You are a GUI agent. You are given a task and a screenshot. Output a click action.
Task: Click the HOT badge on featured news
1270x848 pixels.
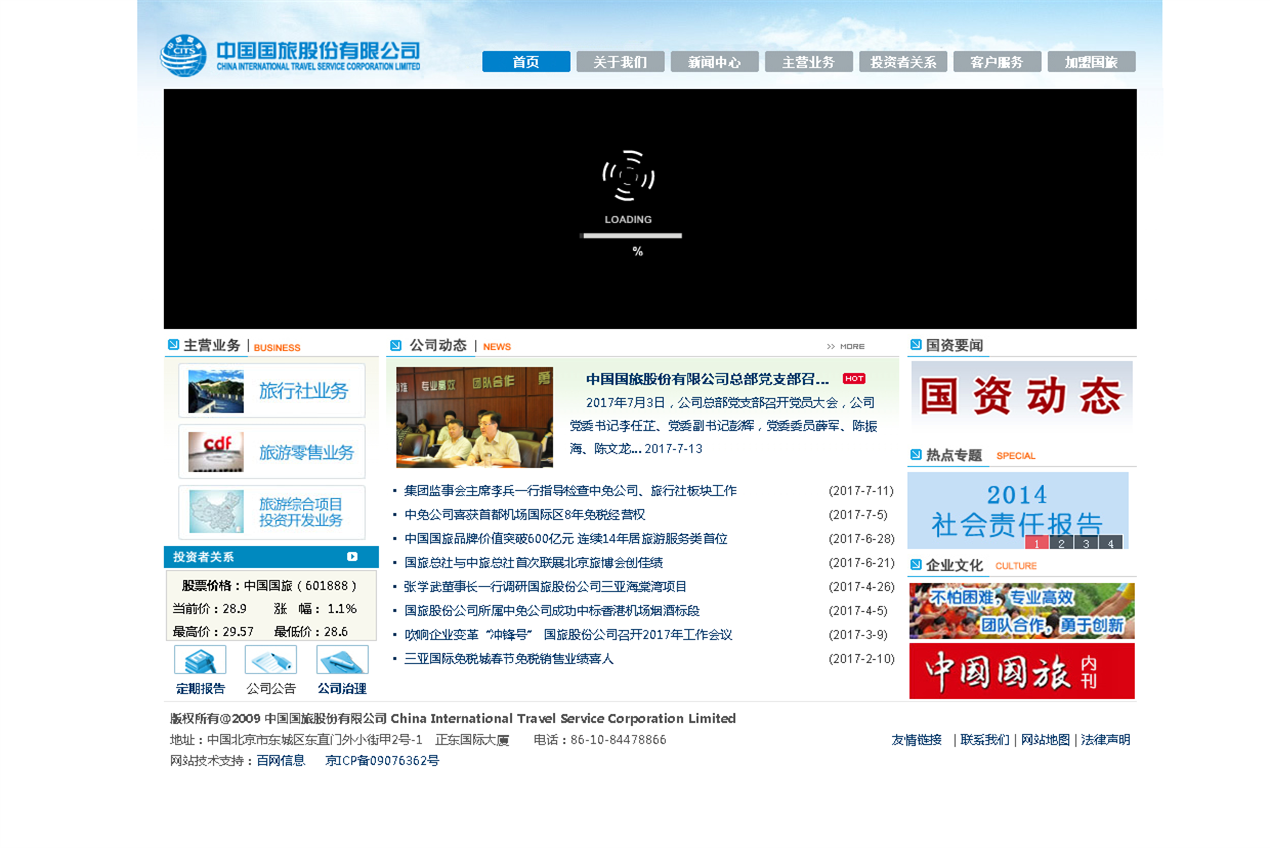(x=854, y=379)
